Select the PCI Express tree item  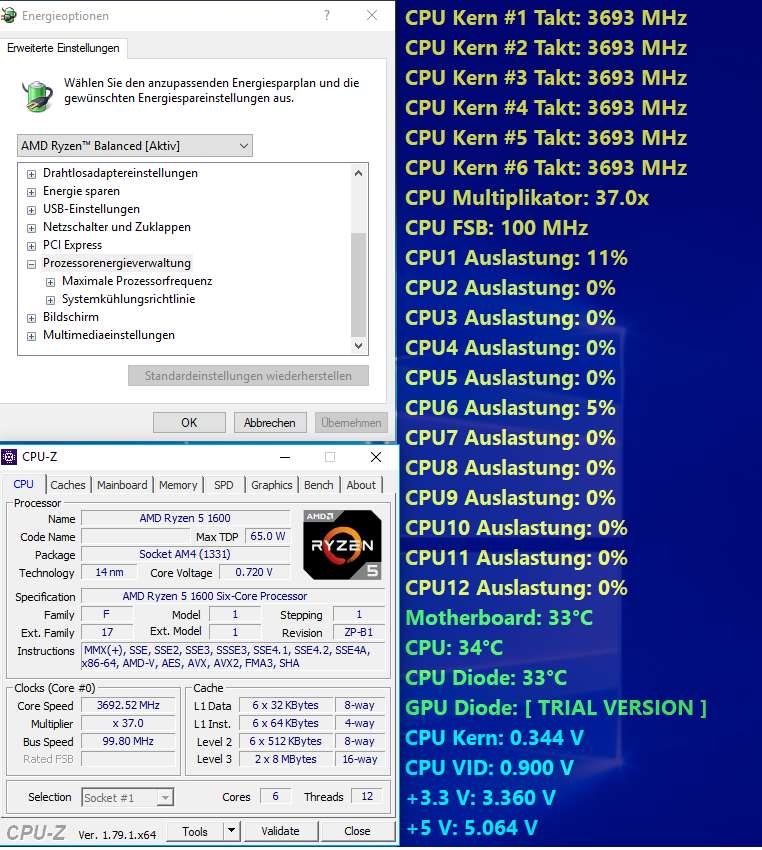[73, 245]
